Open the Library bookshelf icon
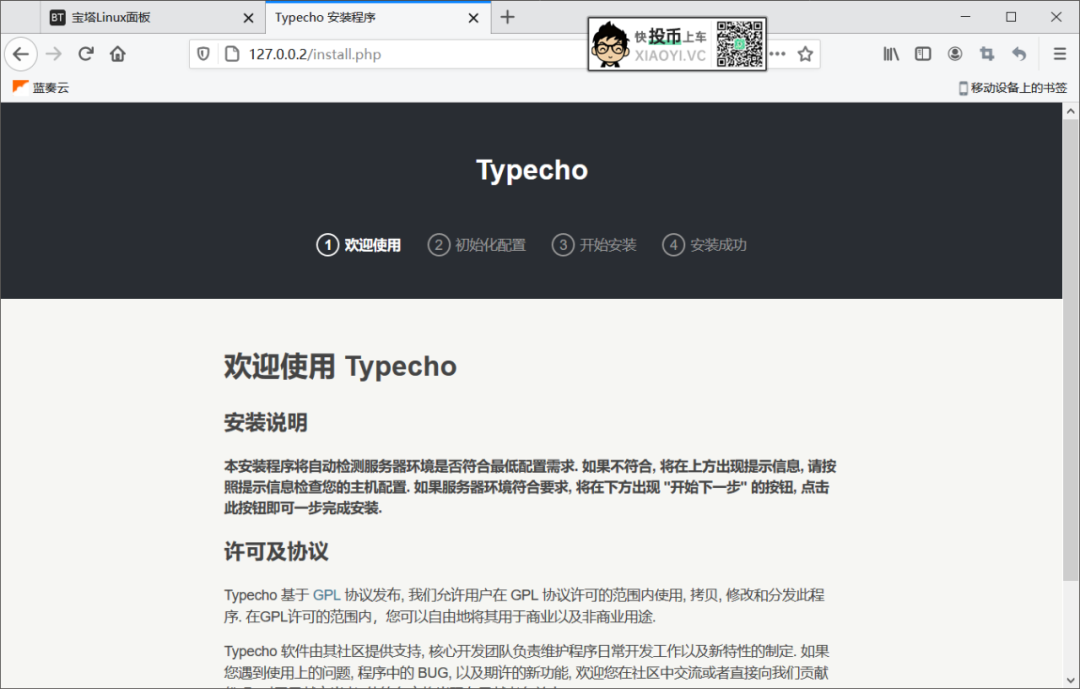This screenshot has width=1080, height=689. point(891,54)
